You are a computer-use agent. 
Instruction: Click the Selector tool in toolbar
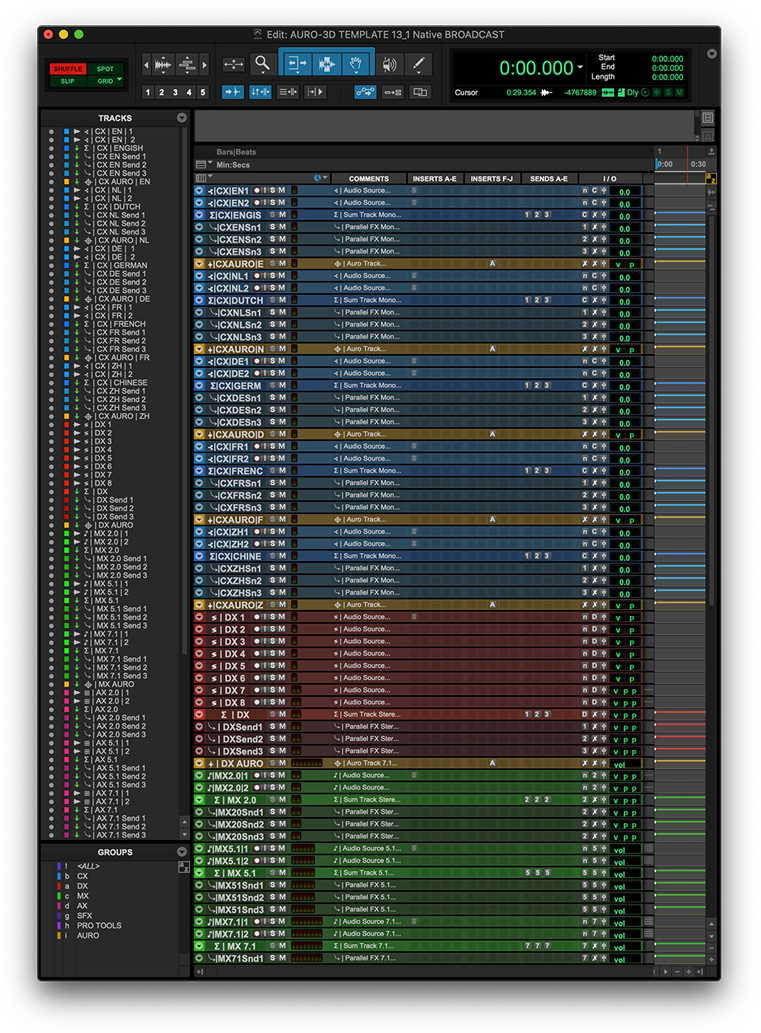pos(327,64)
